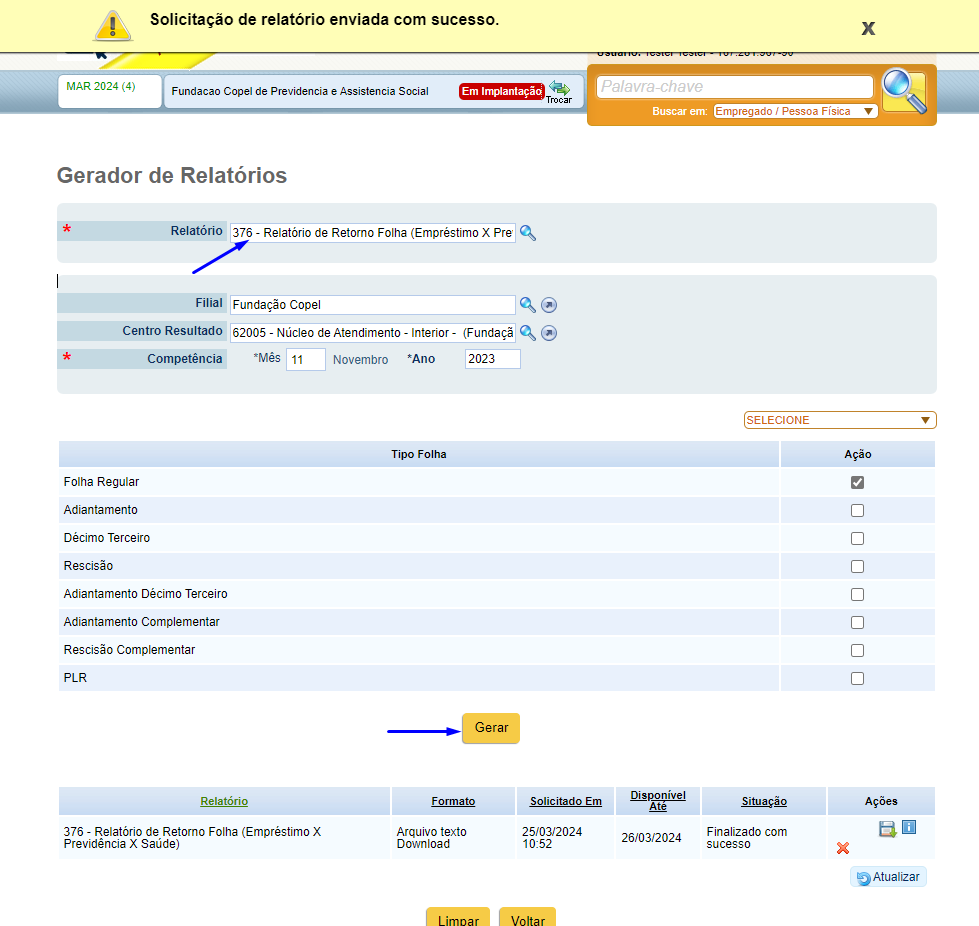Check the Rescisão Complementar checkbox
The width and height of the screenshot is (979, 926).
pos(857,651)
